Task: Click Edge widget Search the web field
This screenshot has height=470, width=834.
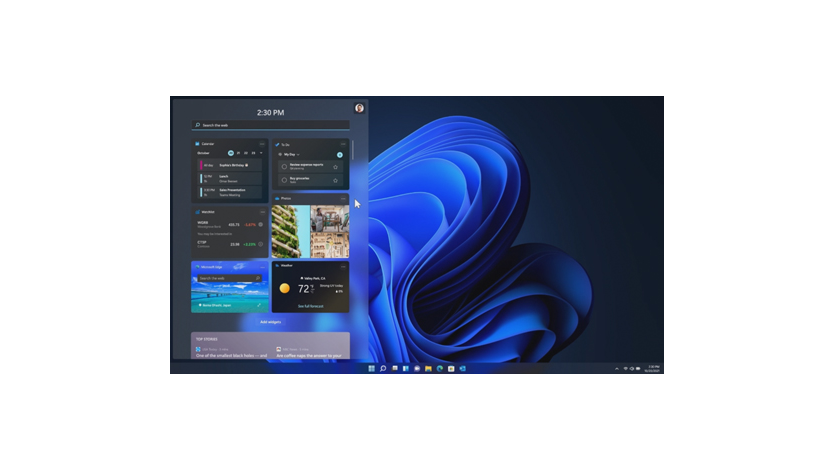Action: pyautogui.click(x=229, y=278)
